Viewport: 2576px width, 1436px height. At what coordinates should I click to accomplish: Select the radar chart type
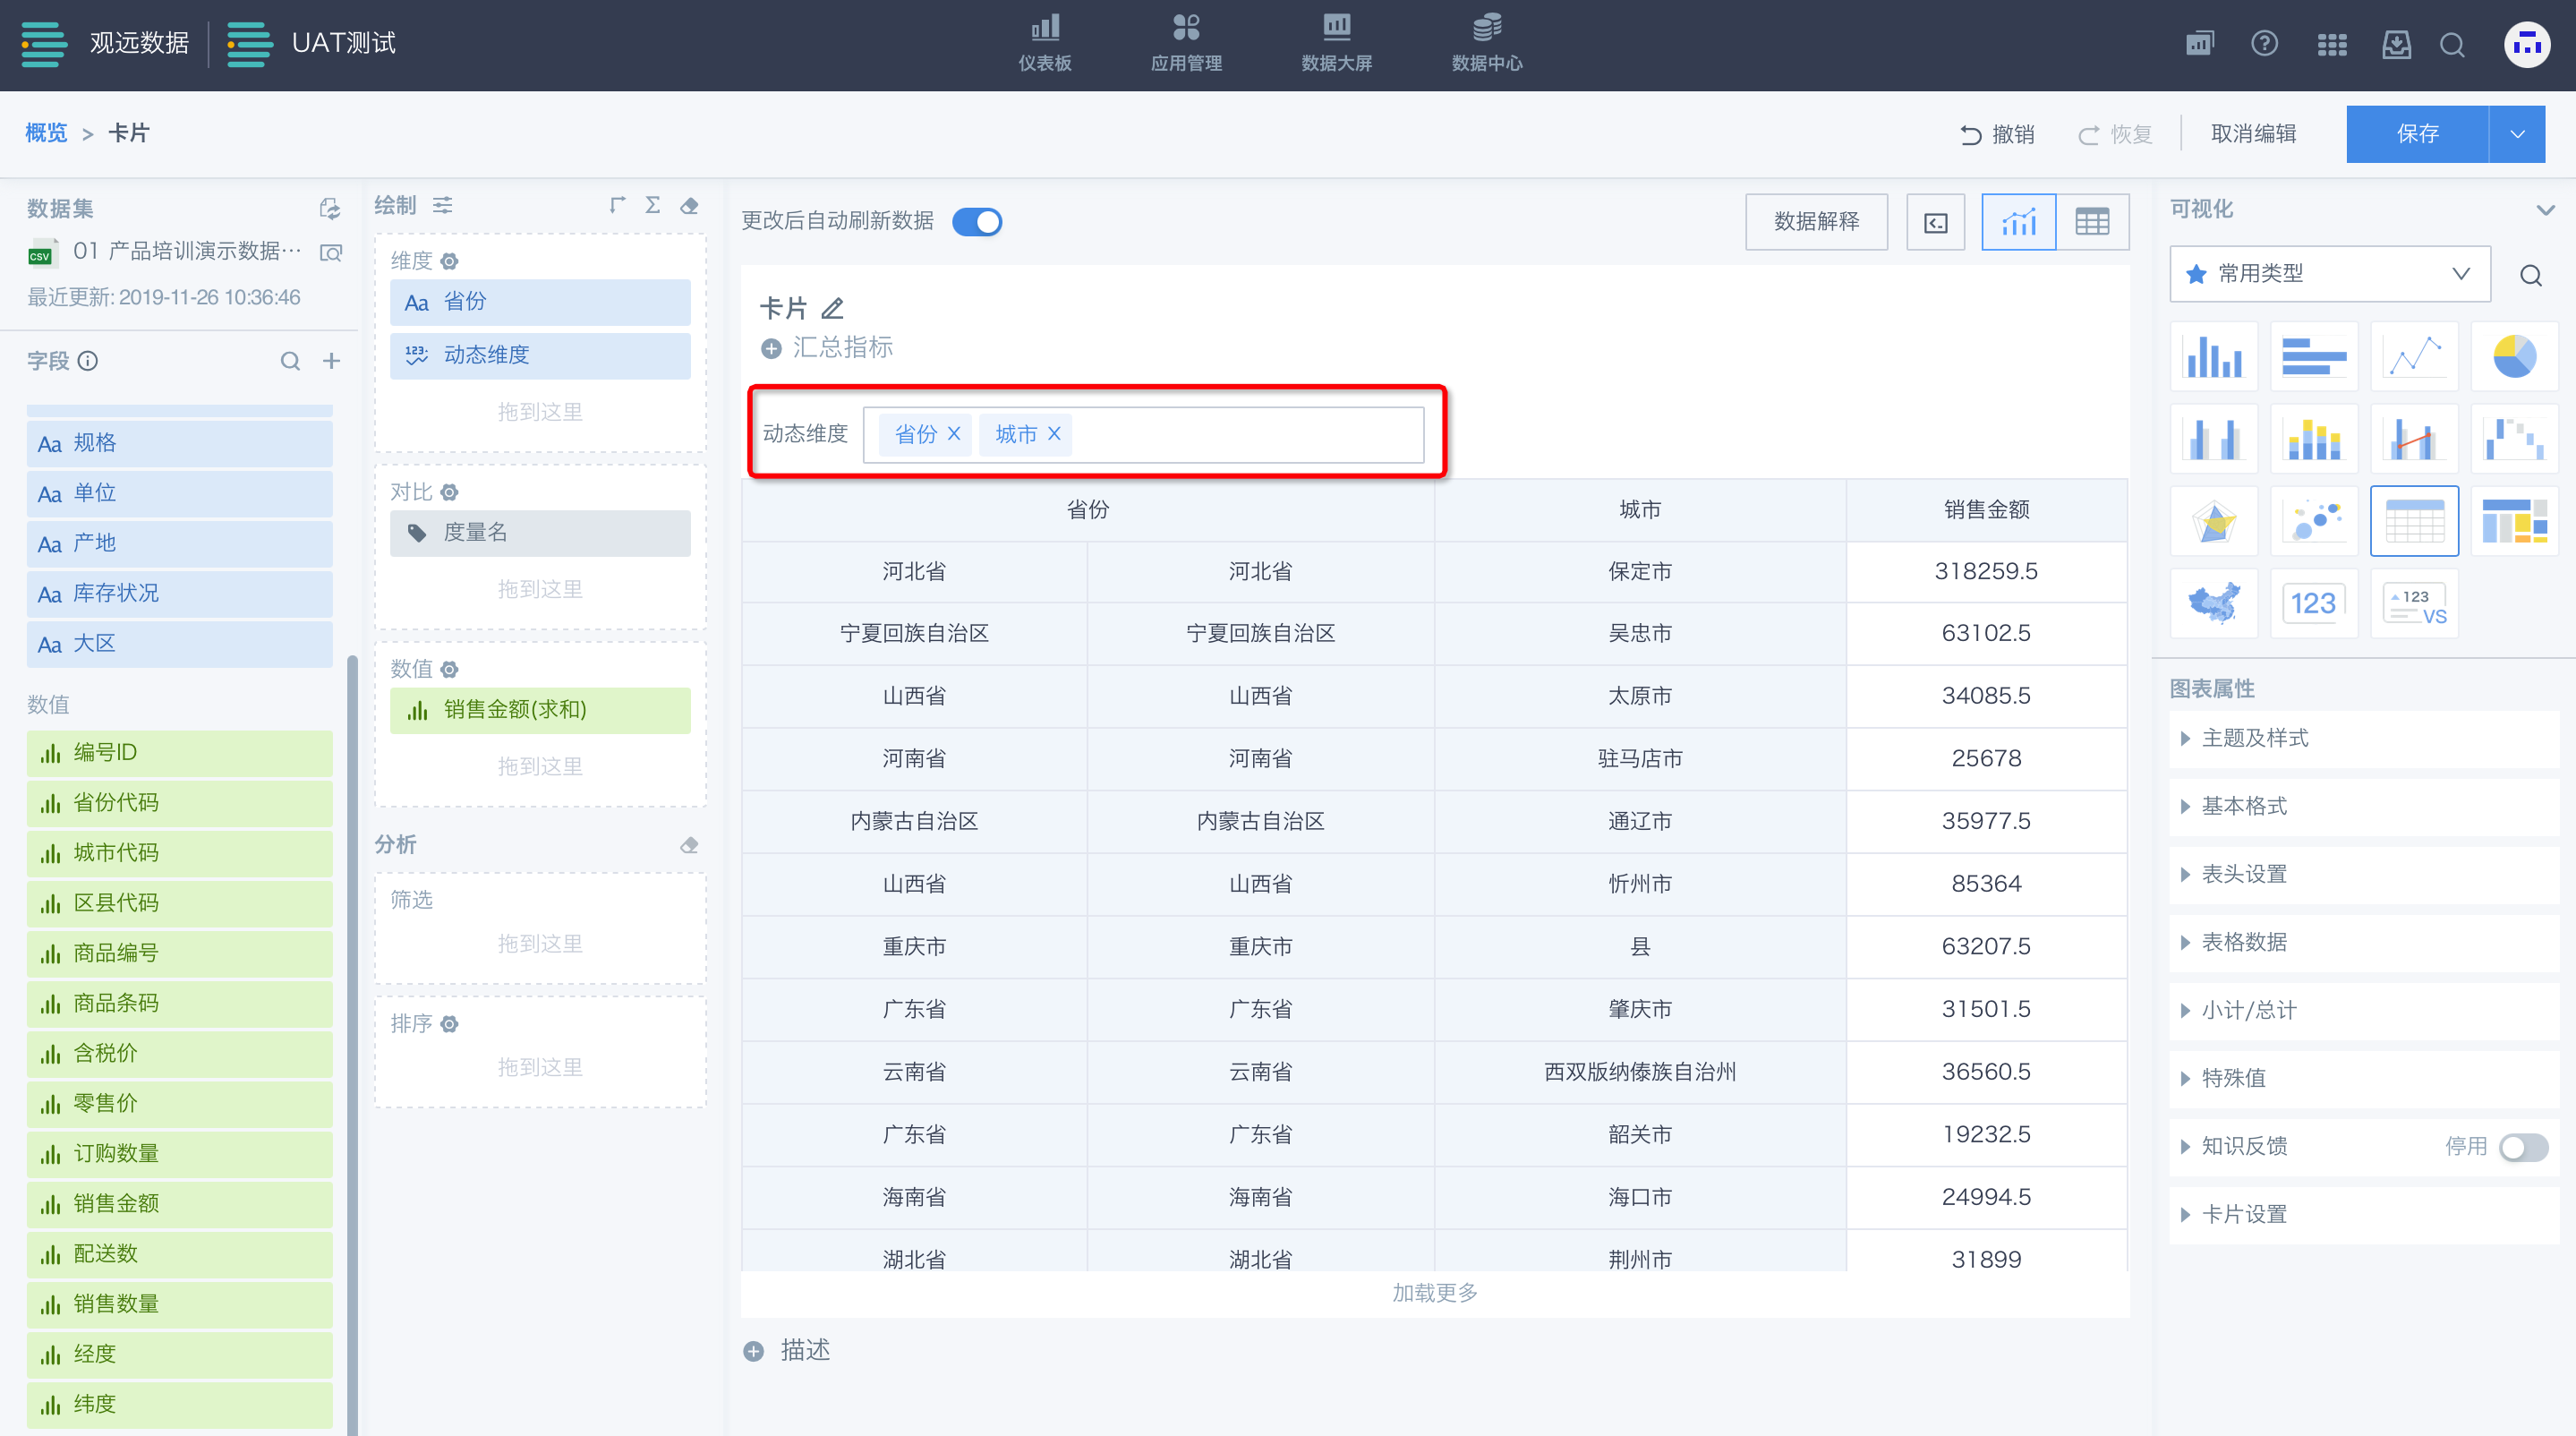(x=2214, y=521)
